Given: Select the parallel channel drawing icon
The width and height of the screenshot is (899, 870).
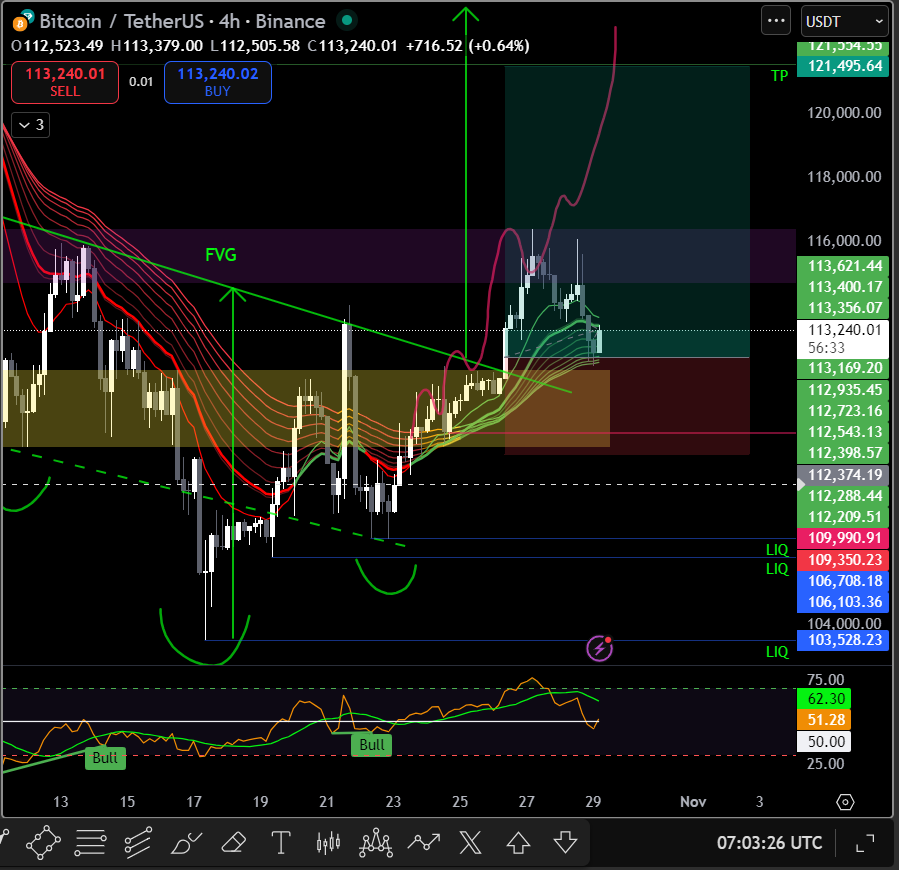Looking at the screenshot, I should (x=137, y=842).
